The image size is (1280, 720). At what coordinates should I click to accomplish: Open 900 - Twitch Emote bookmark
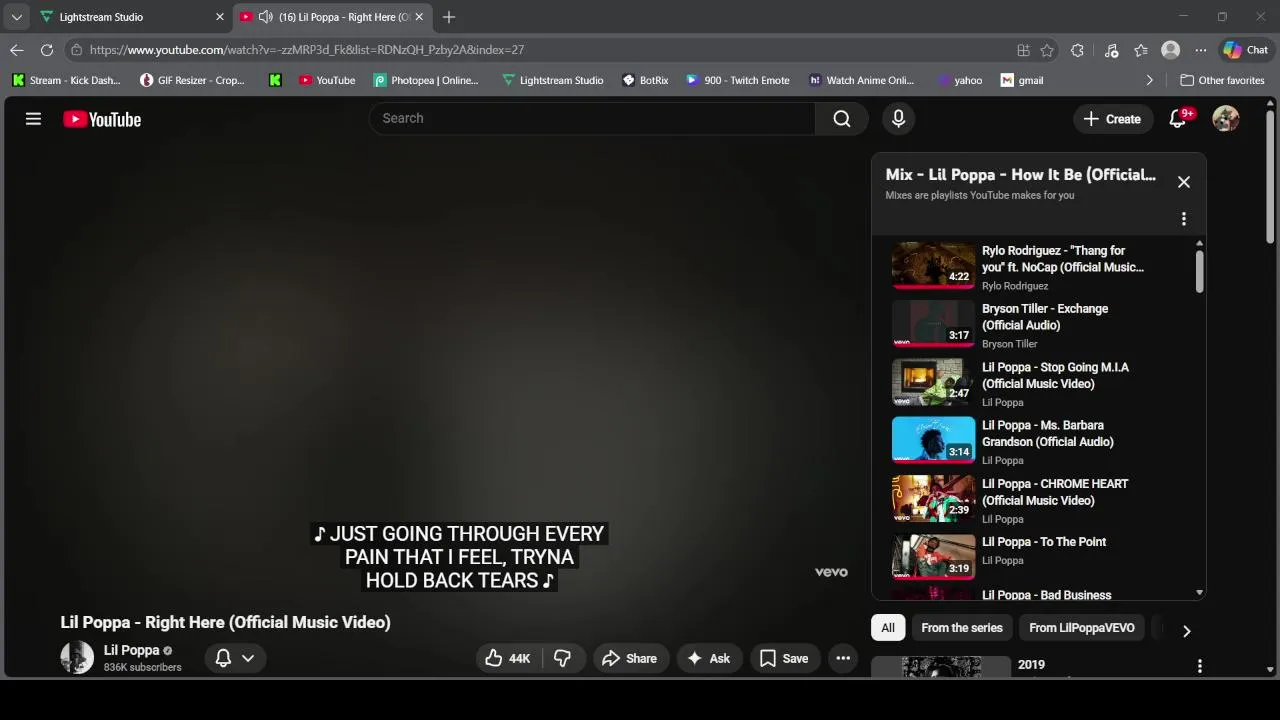(x=738, y=80)
